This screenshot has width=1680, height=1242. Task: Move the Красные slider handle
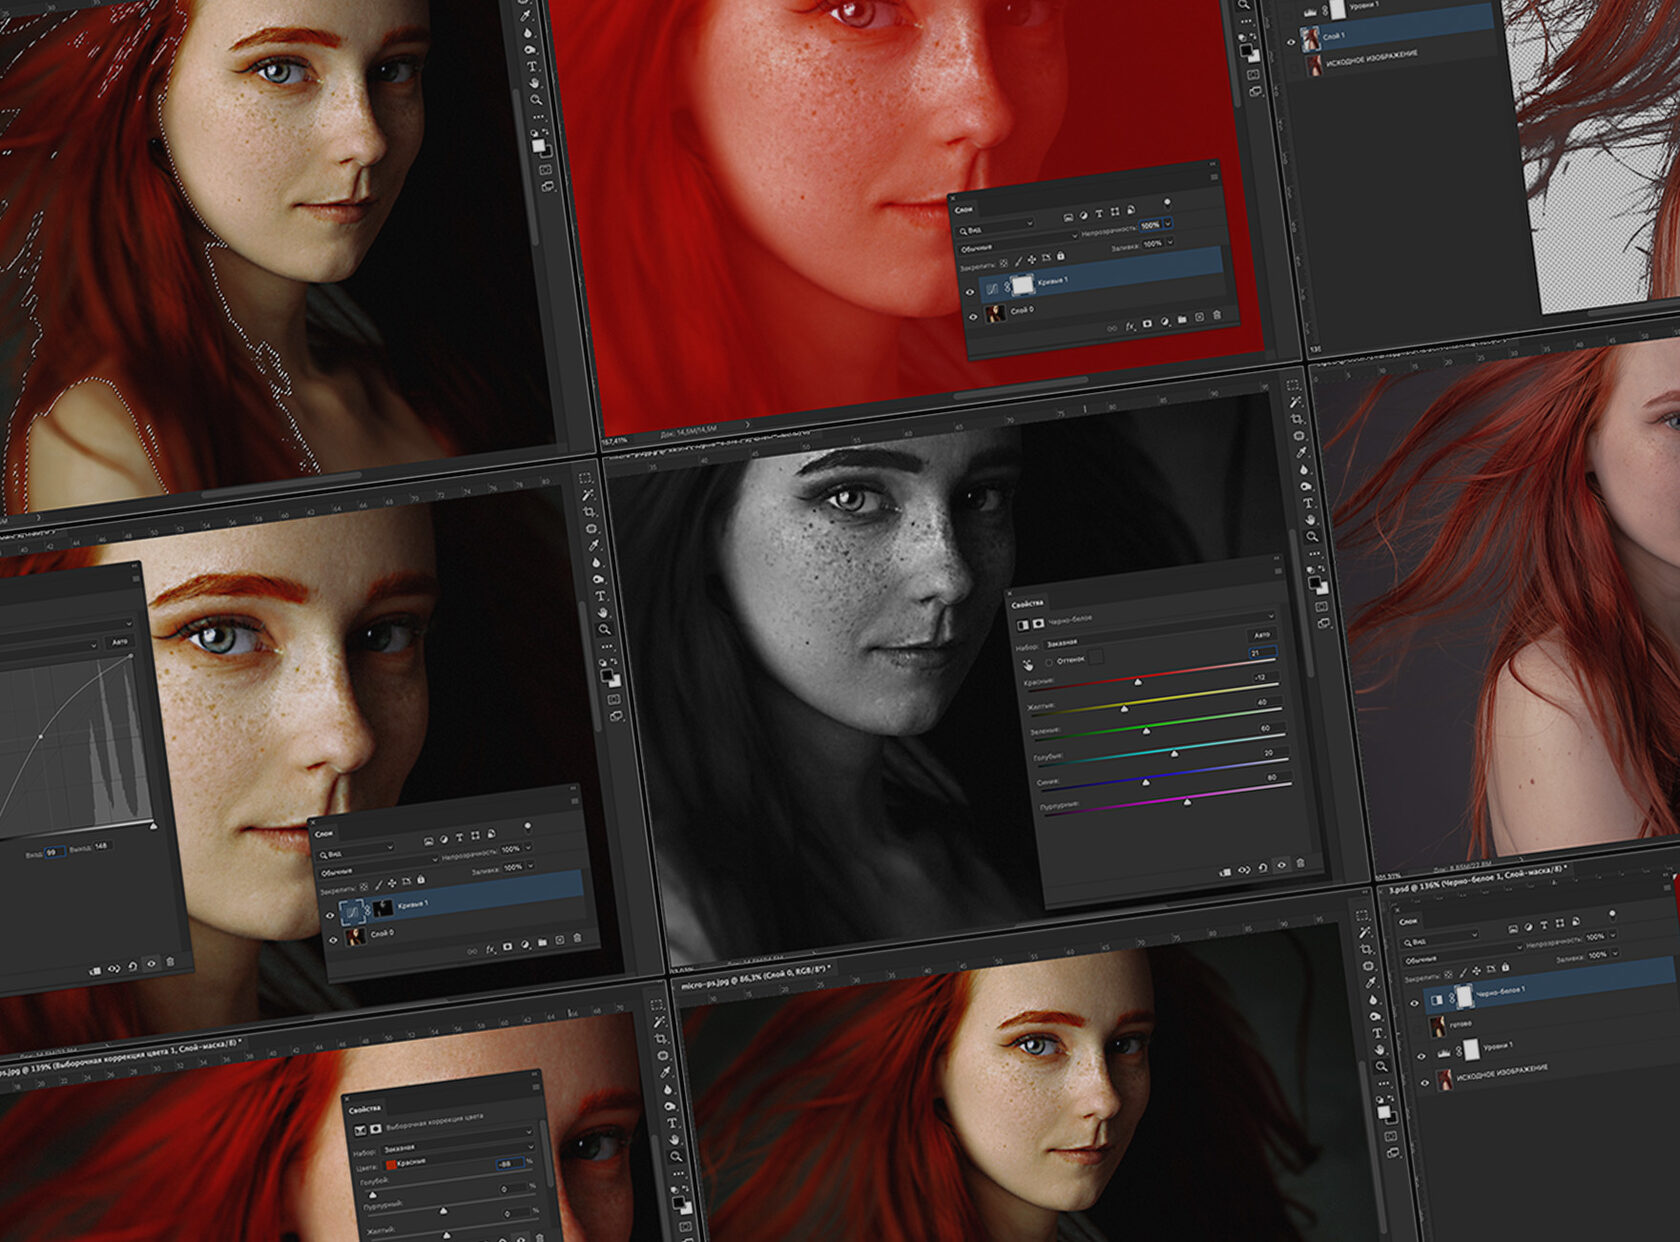[x=1138, y=681]
